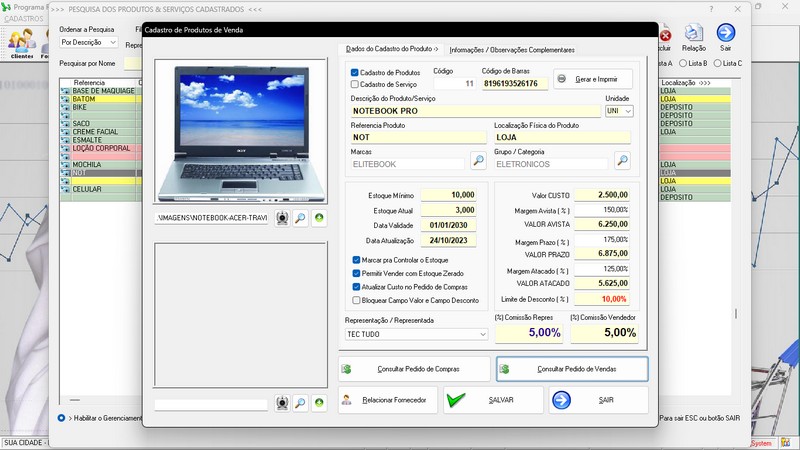Image resolution: width=800 pixels, height=450 pixels.
Task: Click the webcam icon under second image box
Action: pos(282,403)
